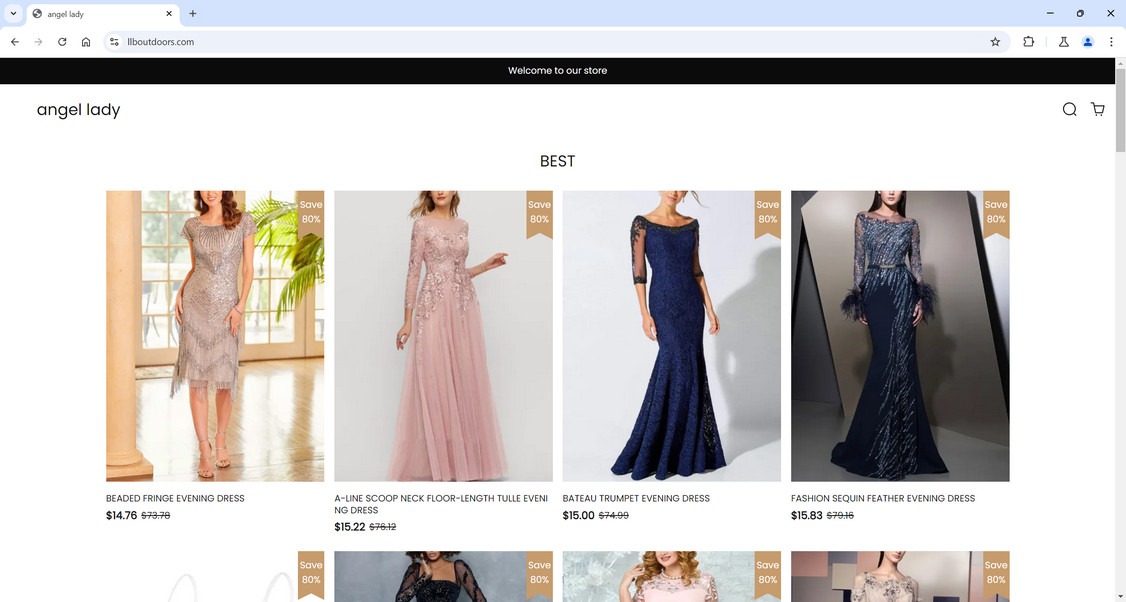Reload the page with refresh icon
This screenshot has width=1126, height=602.
pyautogui.click(x=62, y=42)
